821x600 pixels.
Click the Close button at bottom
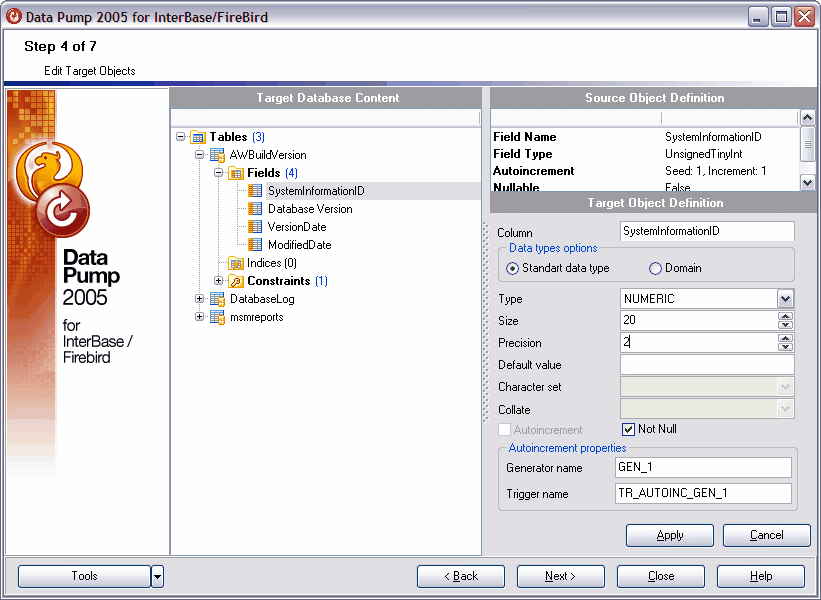pyautogui.click(x=661, y=576)
